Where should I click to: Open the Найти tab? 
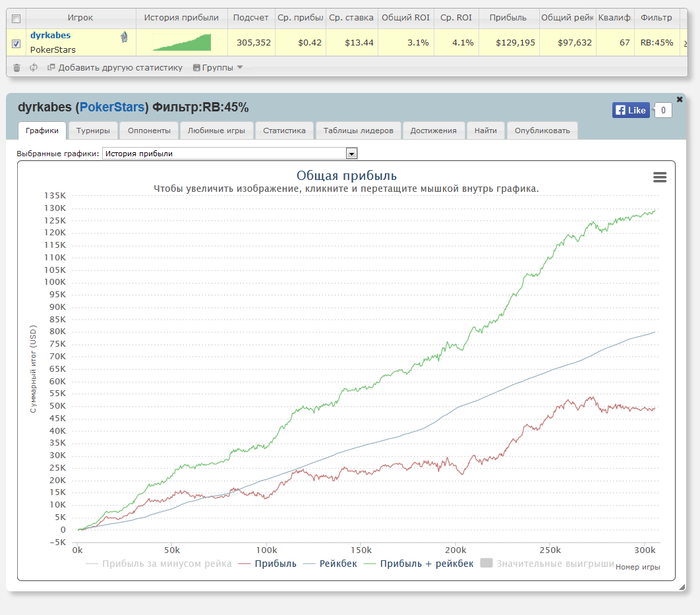click(x=485, y=130)
